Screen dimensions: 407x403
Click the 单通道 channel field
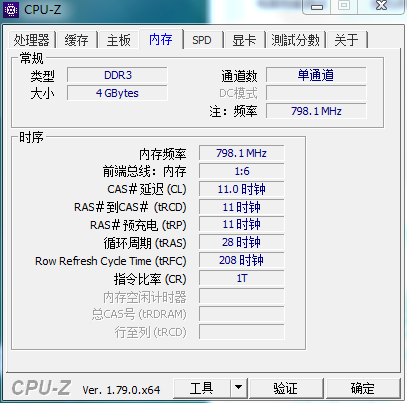pyautogui.click(x=316, y=75)
